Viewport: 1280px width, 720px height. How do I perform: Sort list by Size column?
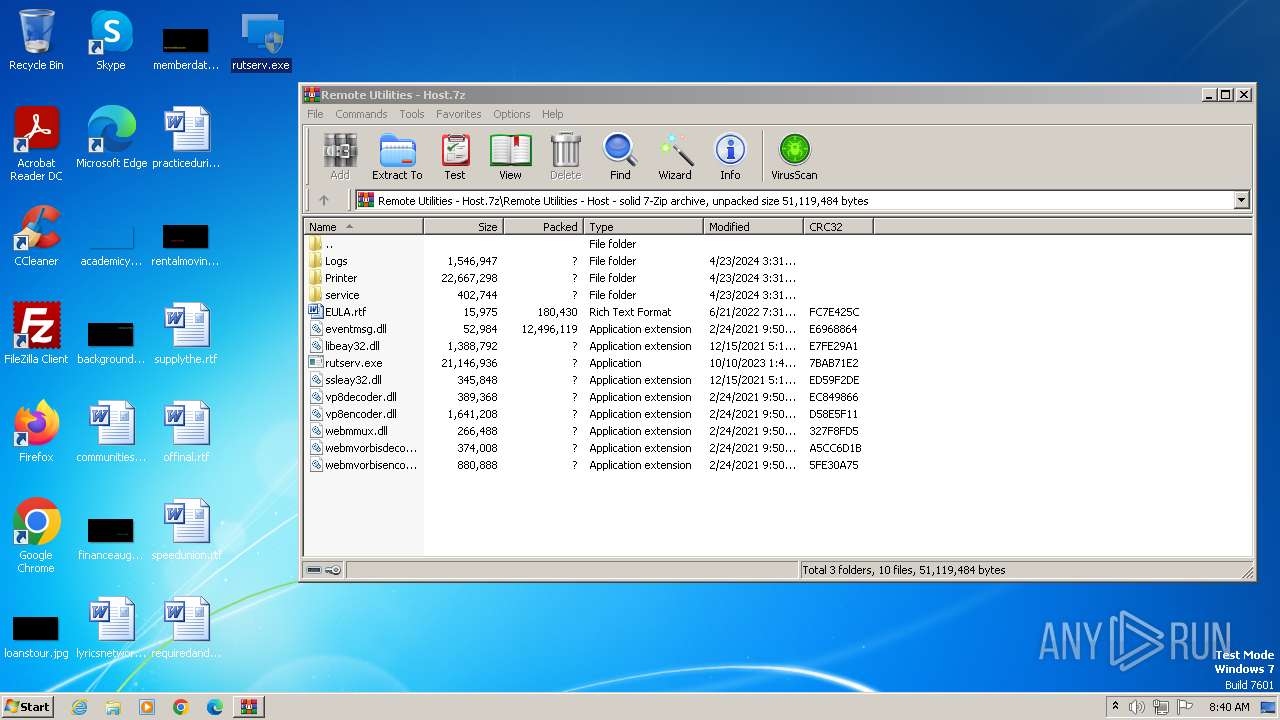click(x=463, y=227)
